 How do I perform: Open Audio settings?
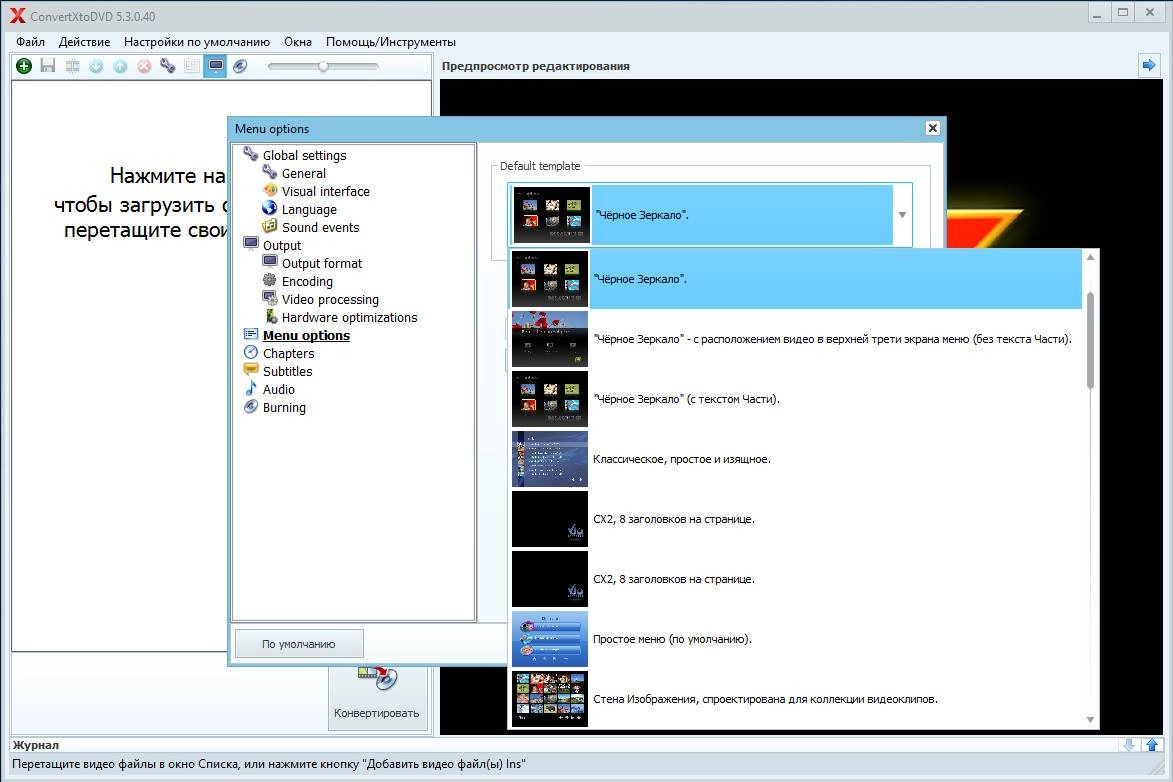[x=278, y=389]
